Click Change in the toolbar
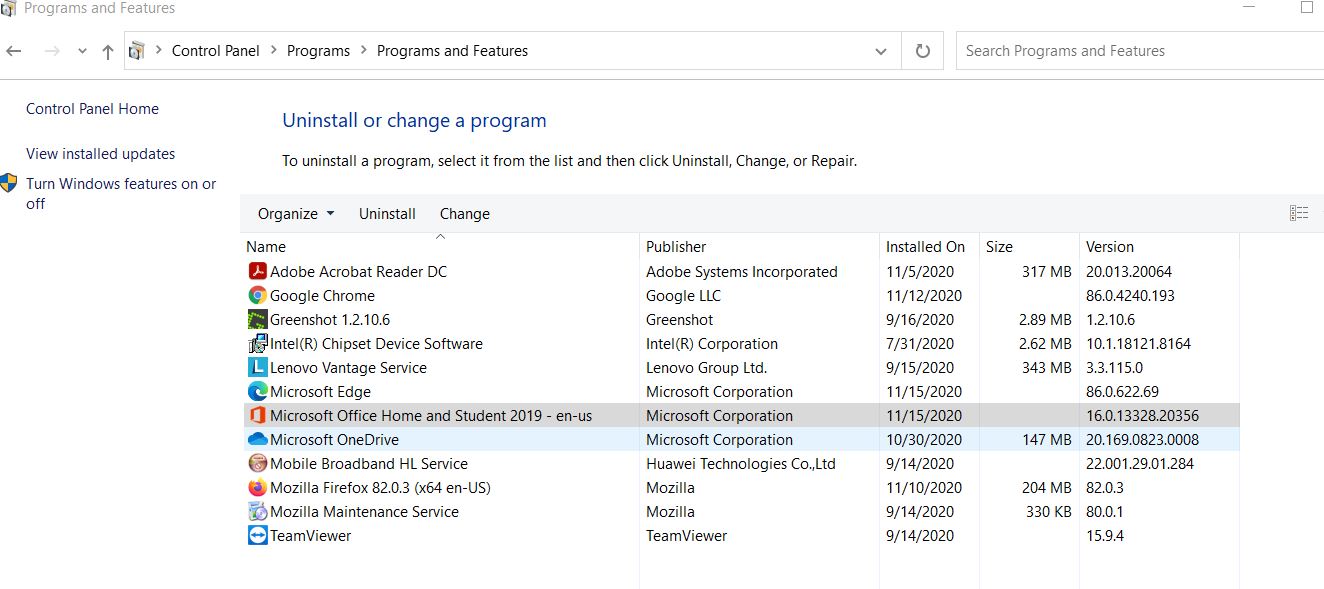The width and height of the screenshot is (1324, 589). point(465,214)
